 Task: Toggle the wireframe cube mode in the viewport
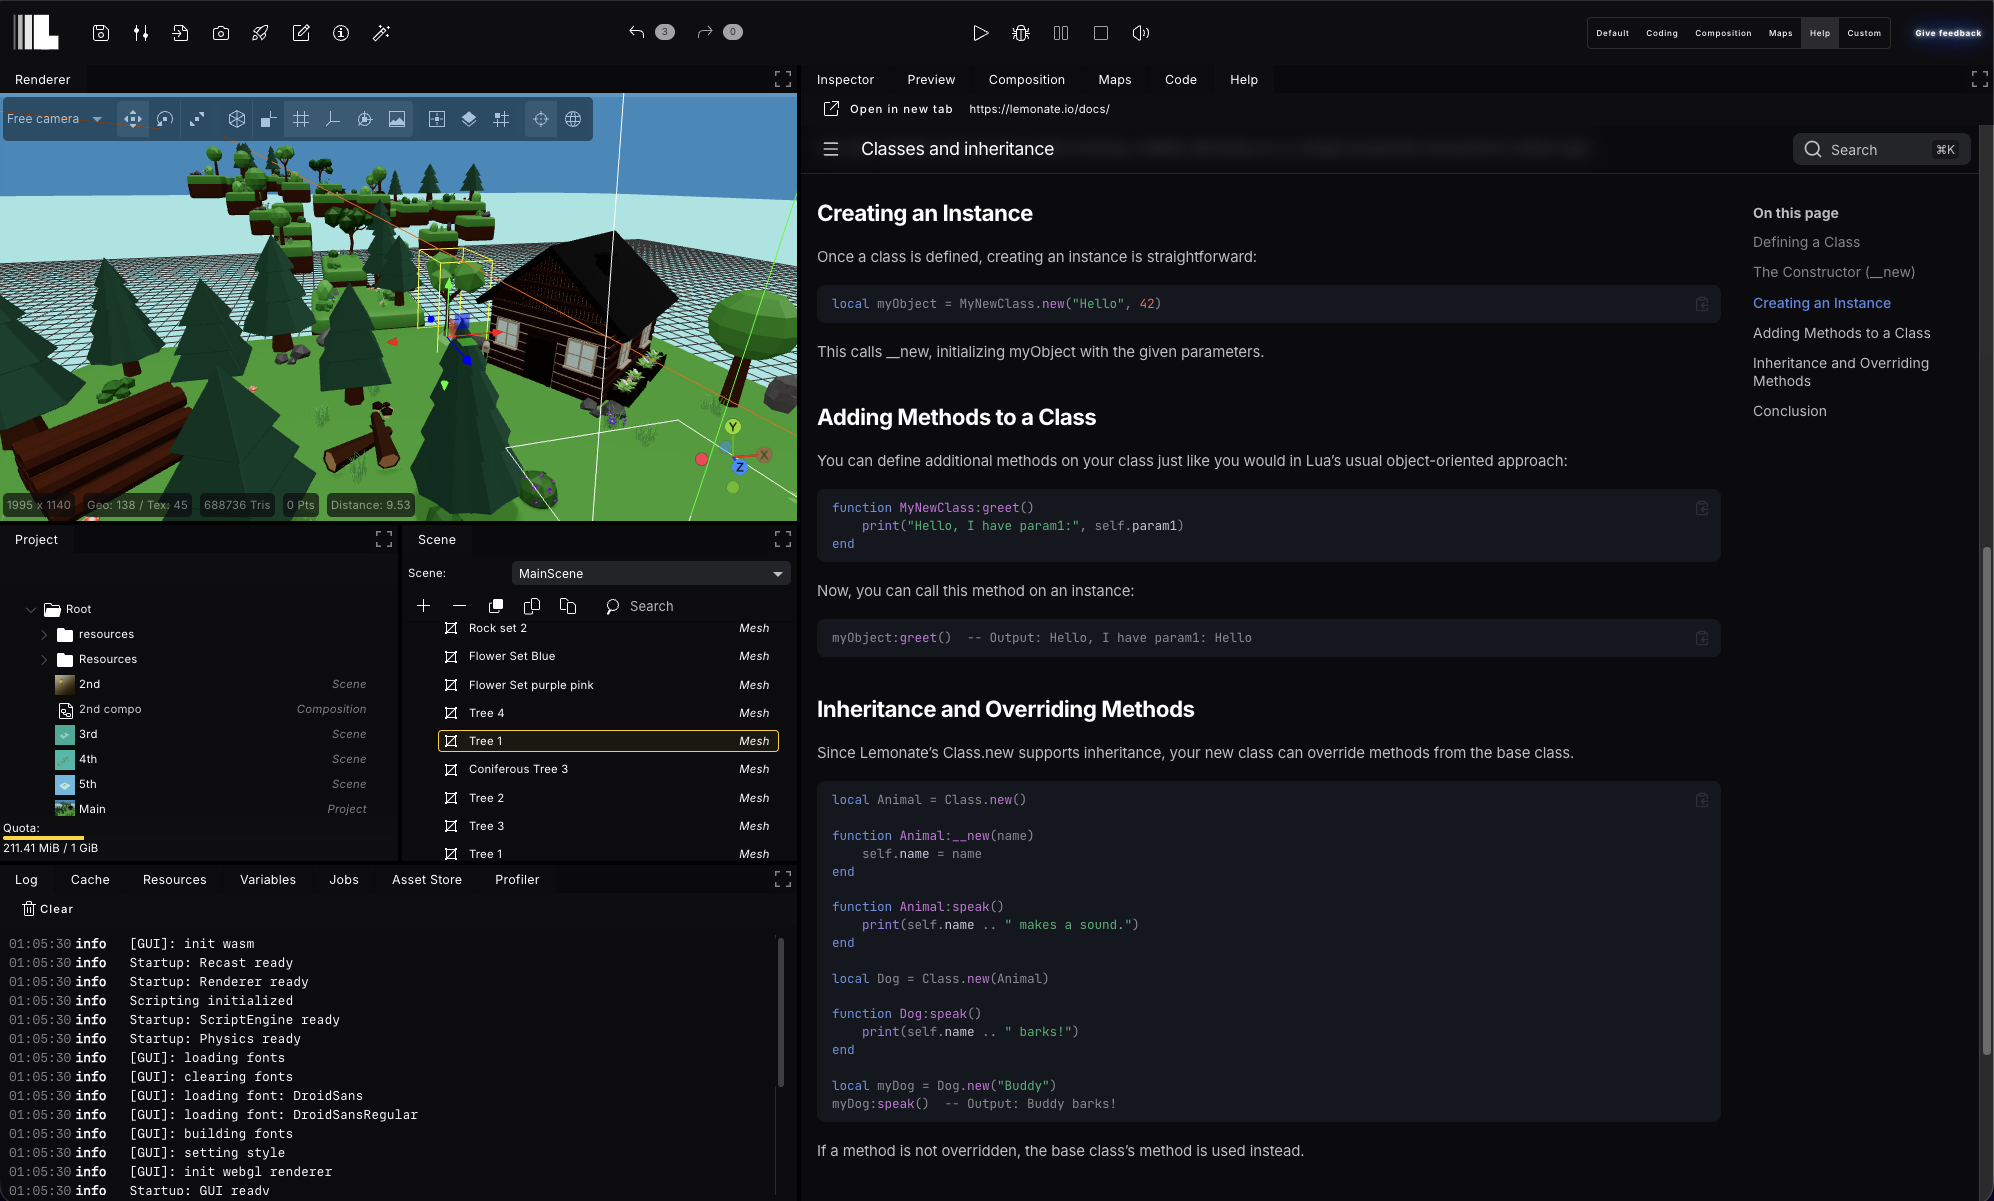pyautogui.click(x=236, y=119)
